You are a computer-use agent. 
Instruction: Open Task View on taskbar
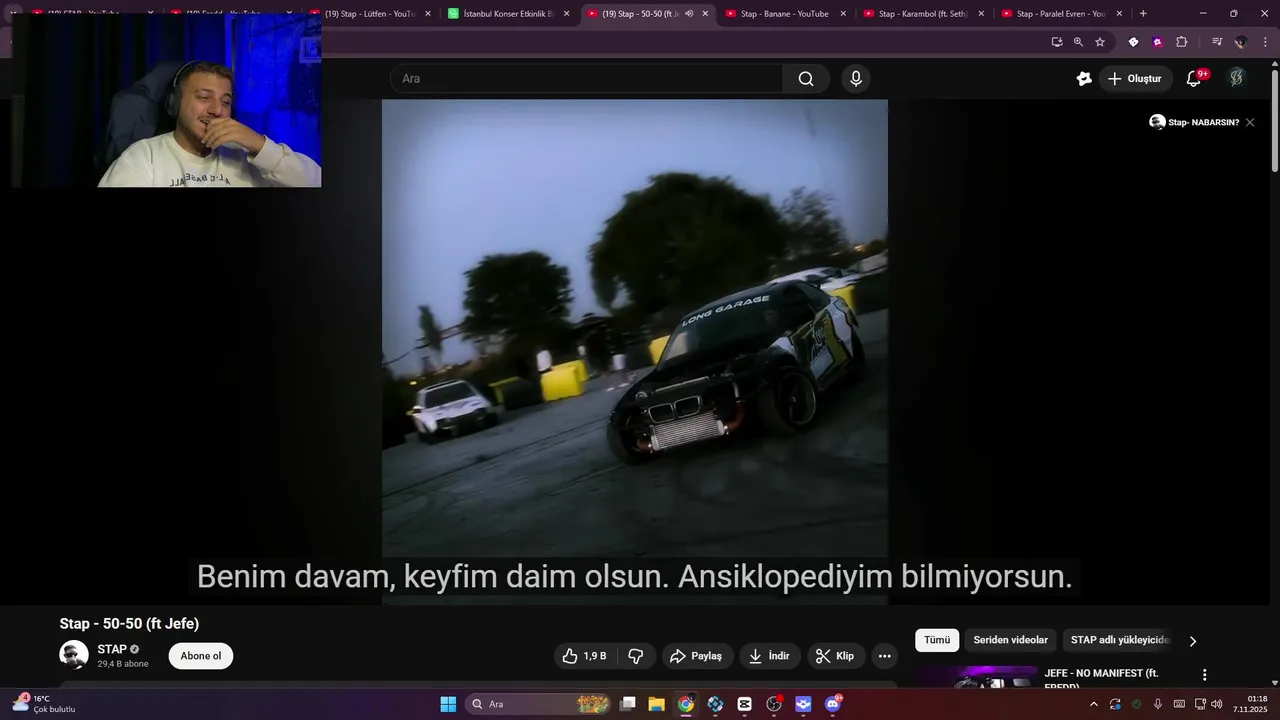(628, 704)
